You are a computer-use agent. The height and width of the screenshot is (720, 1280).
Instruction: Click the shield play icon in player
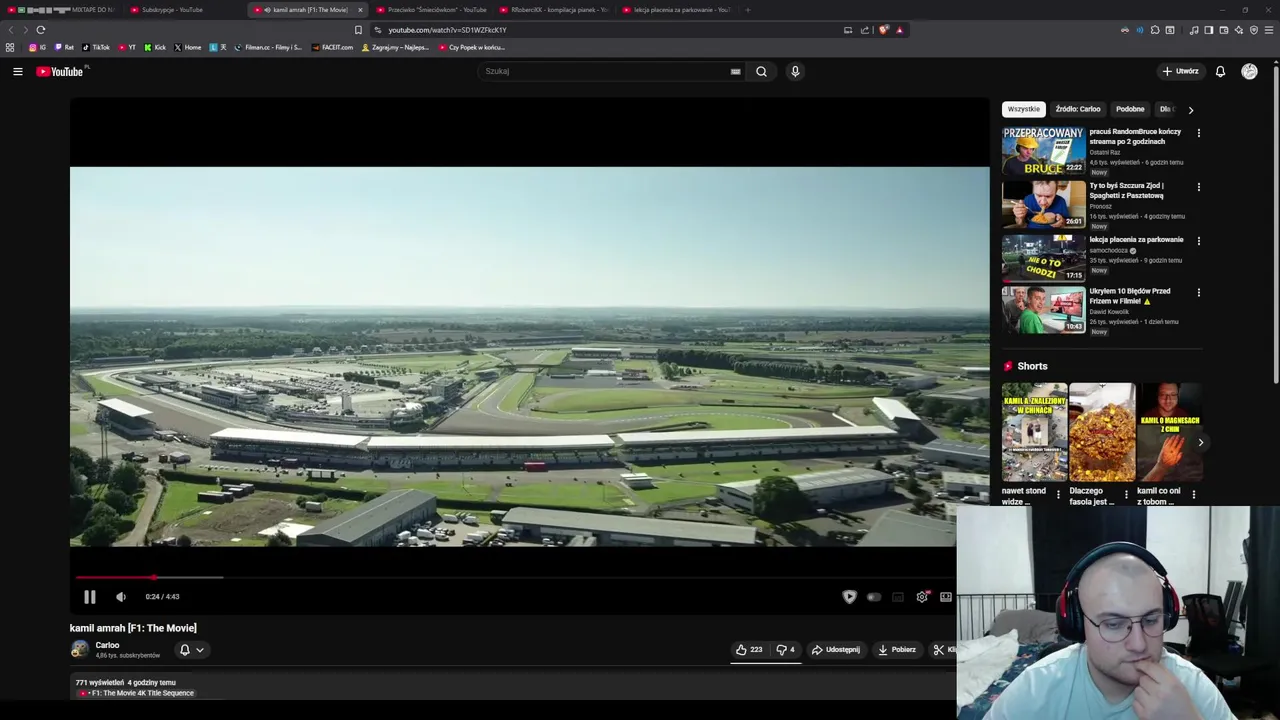tap(849, 597)
